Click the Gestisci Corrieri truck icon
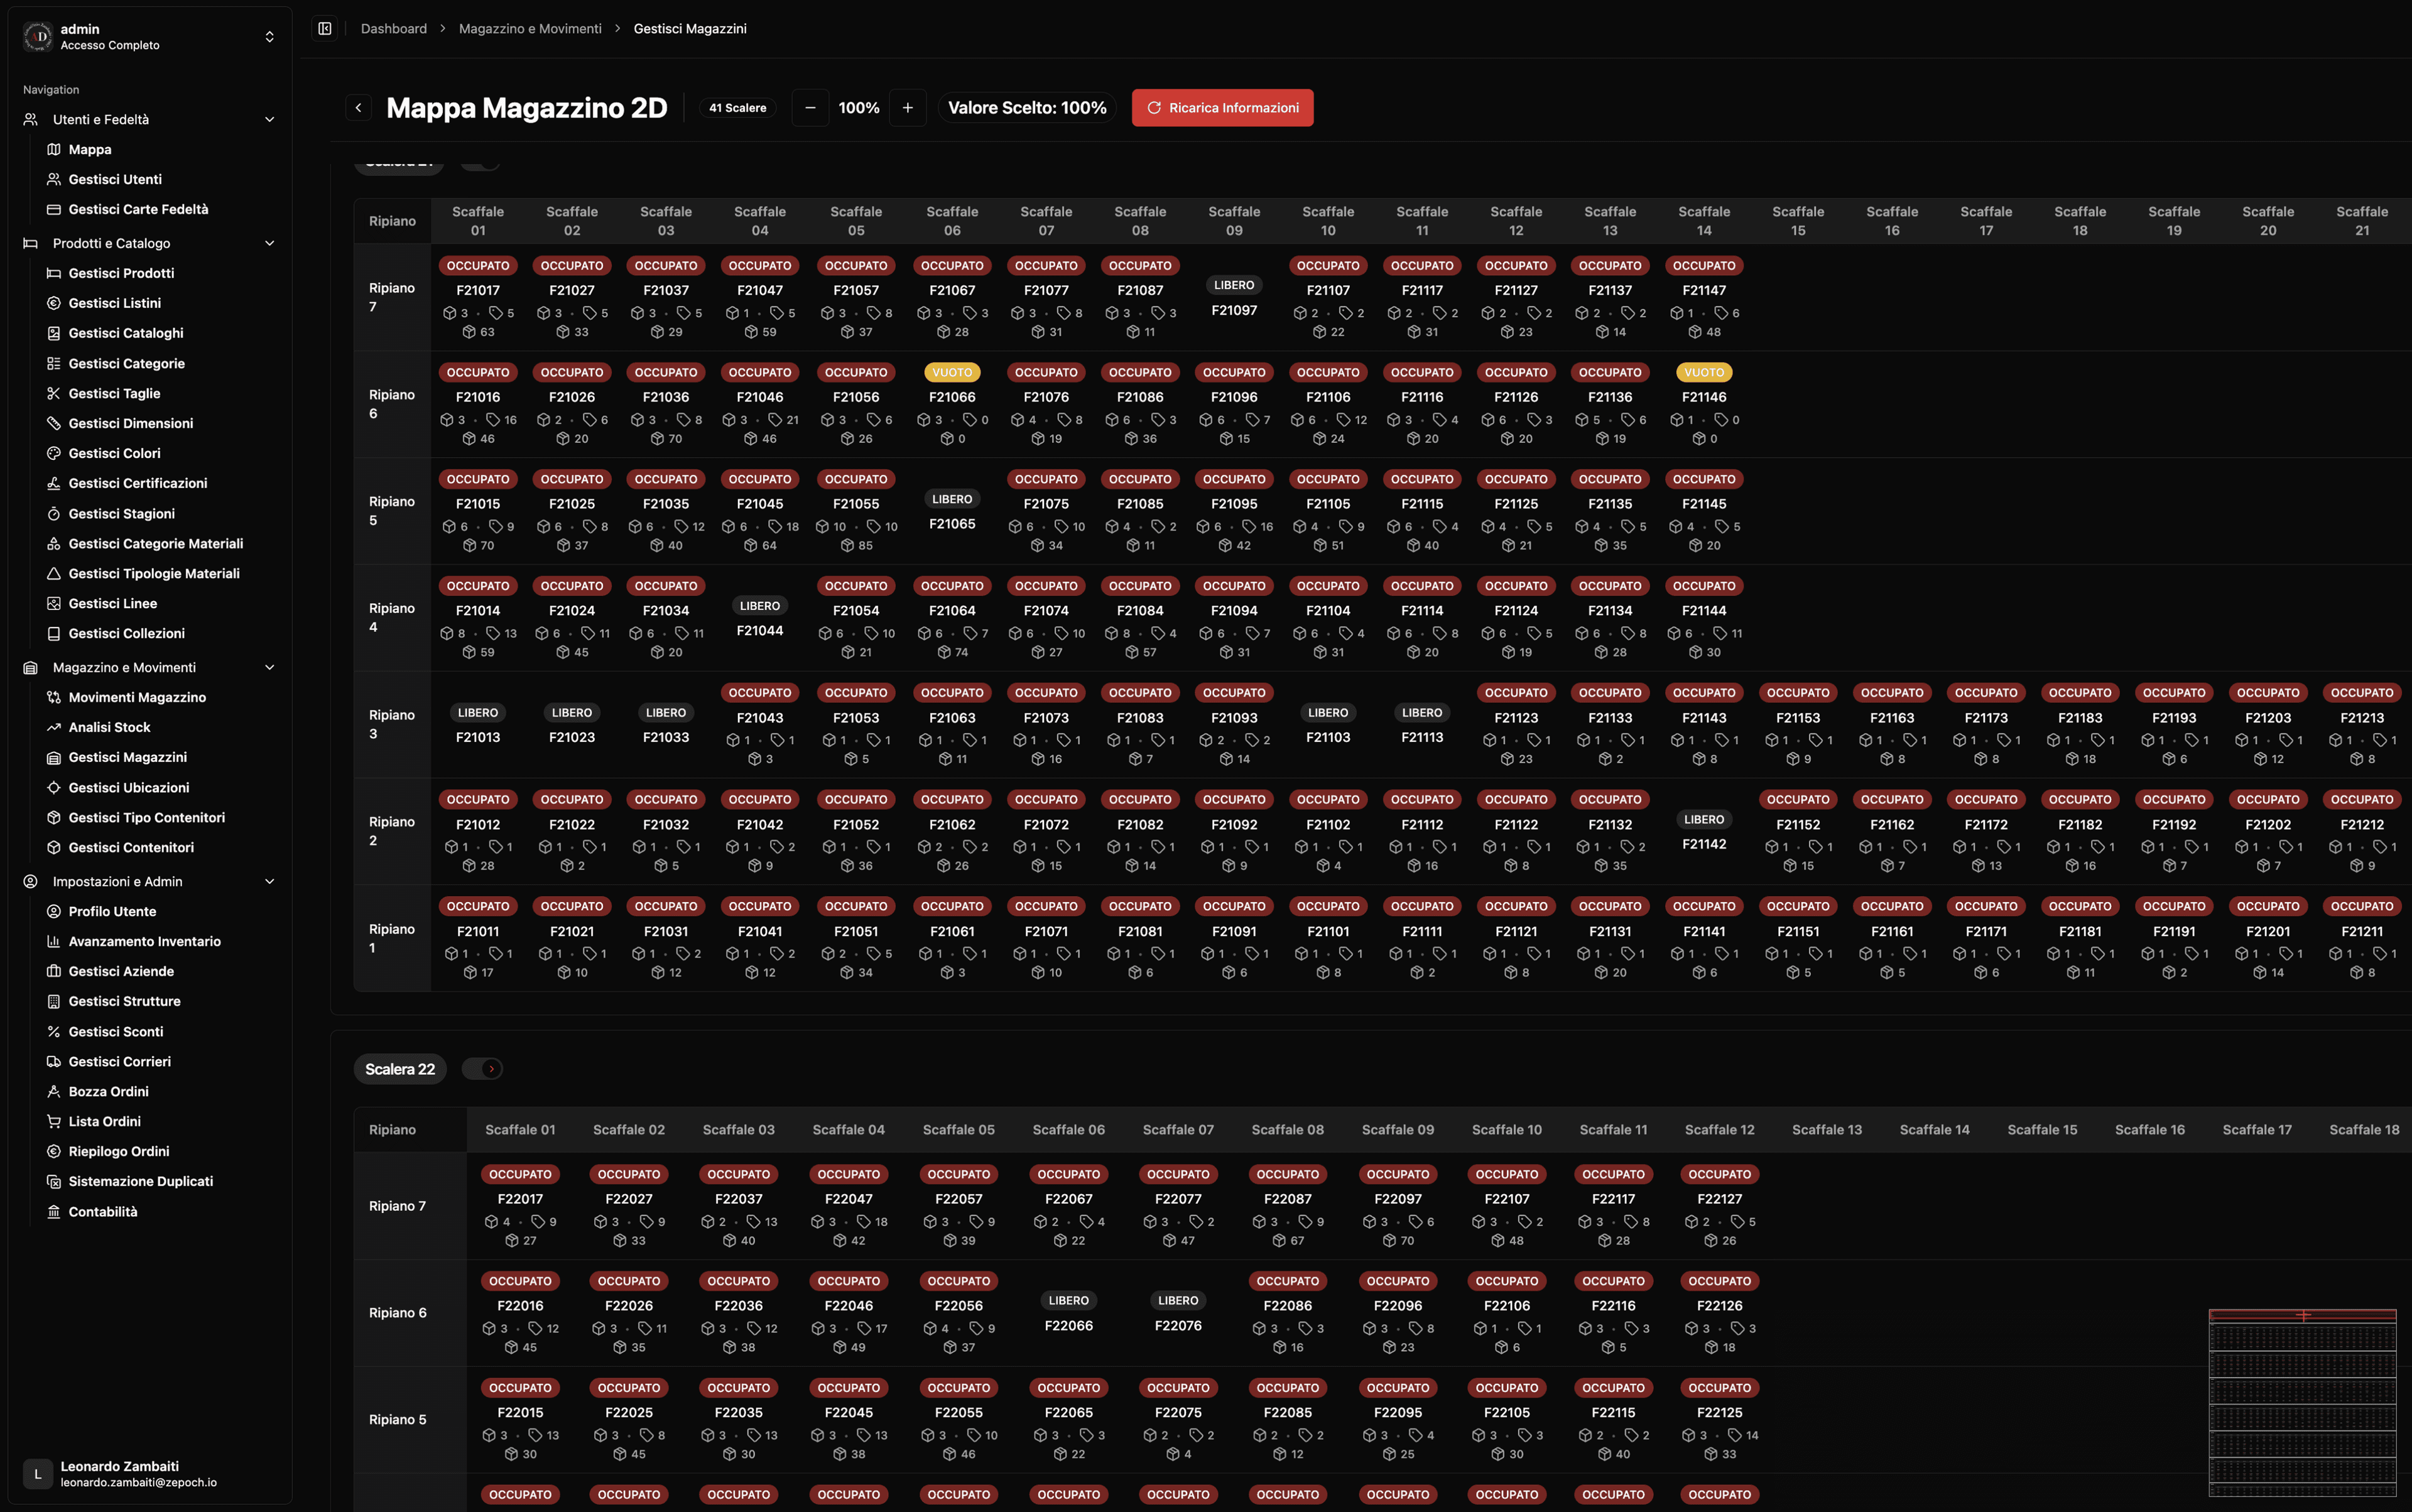This screenshot has width=2412, height=1512. 54,1061
